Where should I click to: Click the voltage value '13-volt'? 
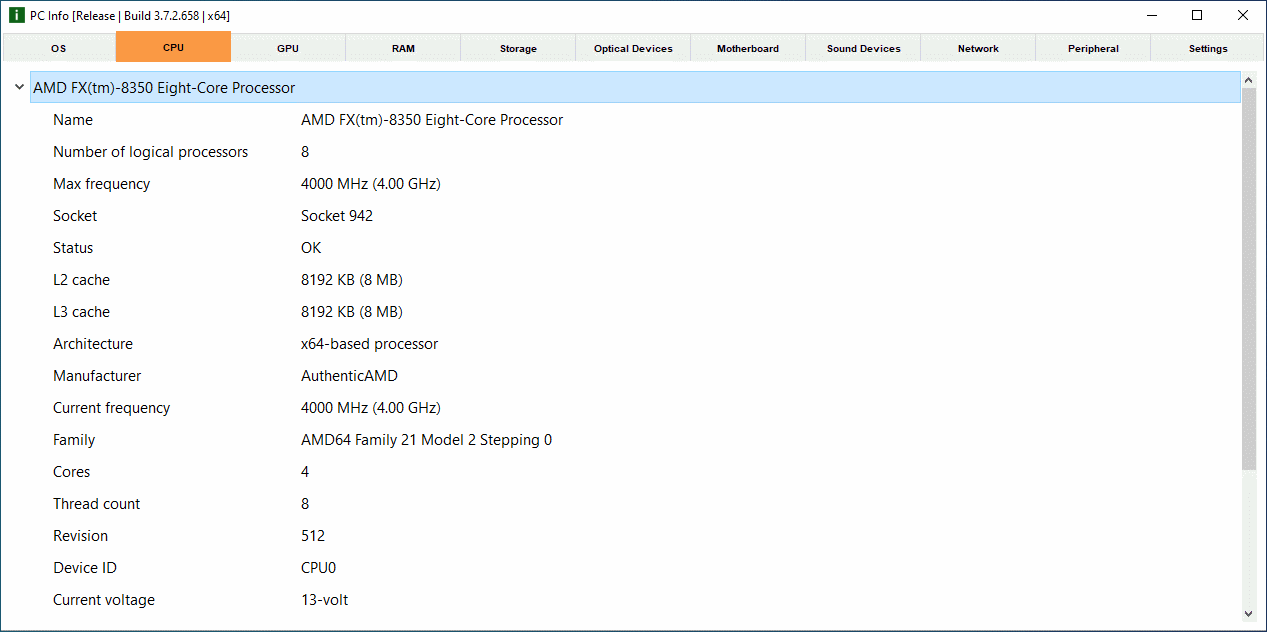(325, 600)
